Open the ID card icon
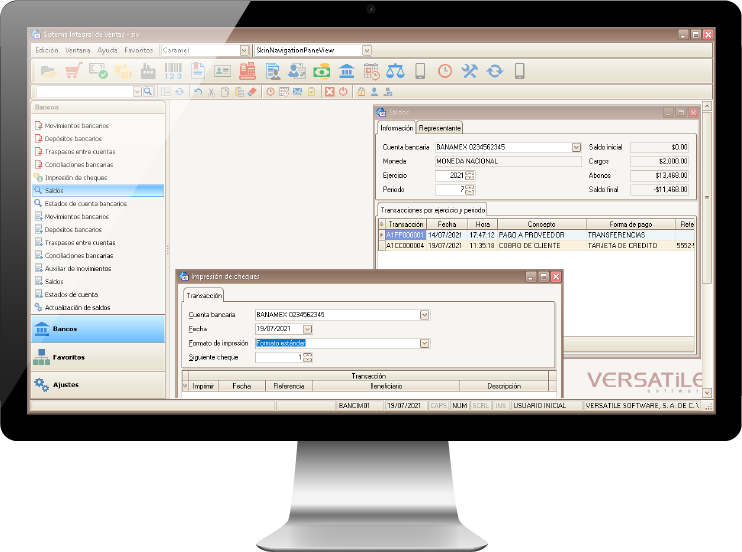Screen dimensions: 742x552 pos(222,71)
